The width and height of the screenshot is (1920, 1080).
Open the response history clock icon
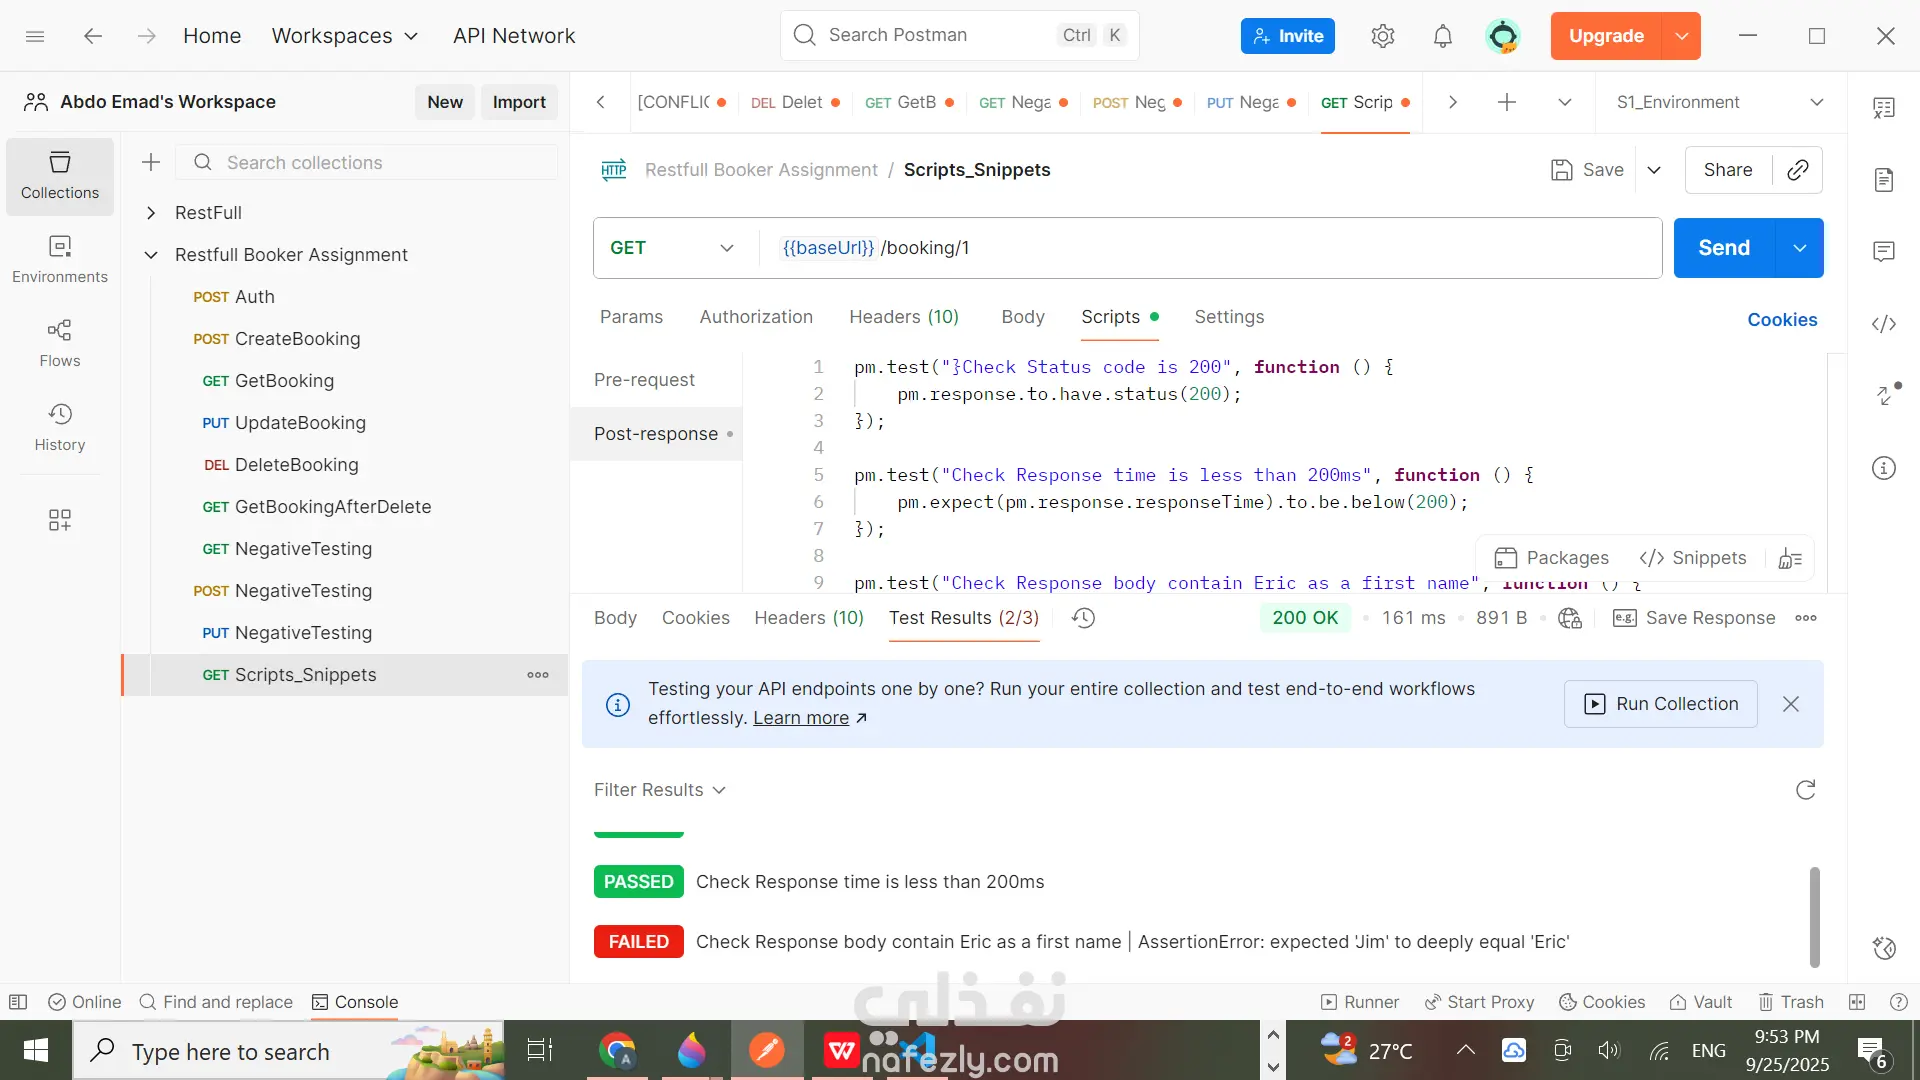[1083, 618]
